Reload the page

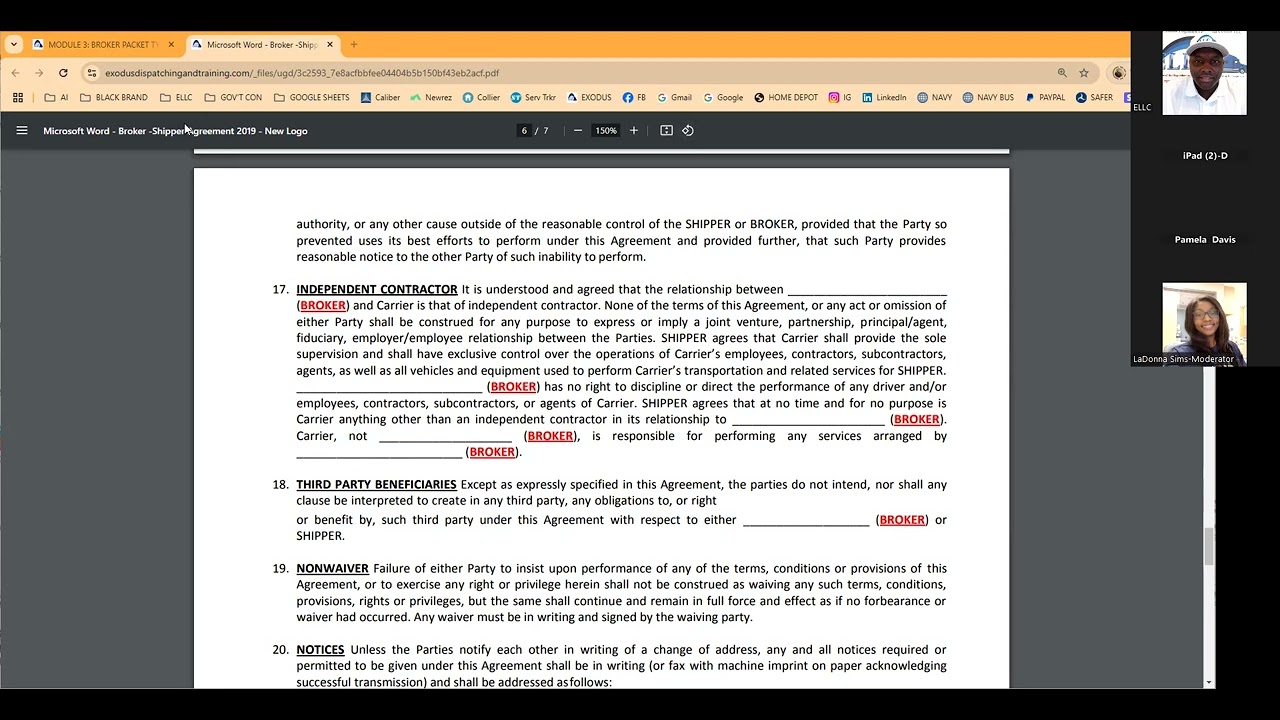pos(63,72)
